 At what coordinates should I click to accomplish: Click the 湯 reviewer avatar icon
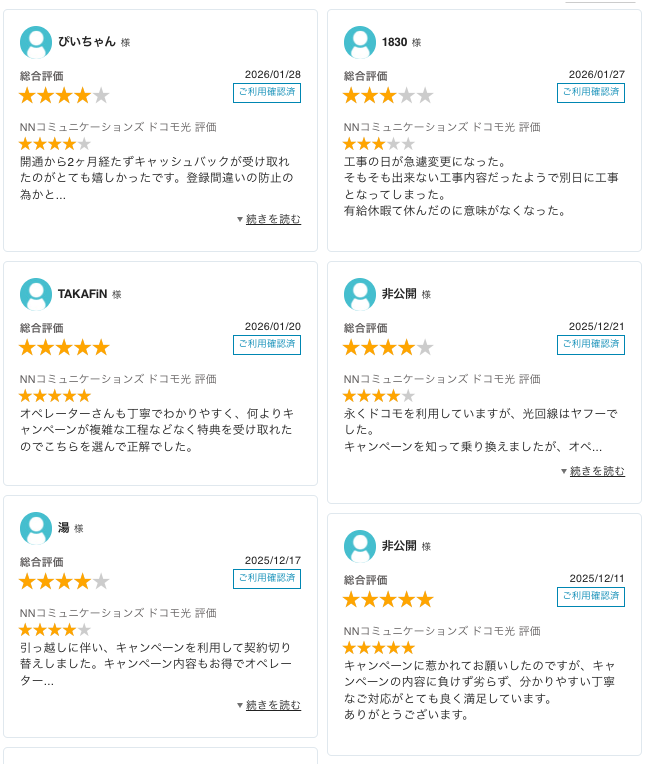click(x=36, y=528)
